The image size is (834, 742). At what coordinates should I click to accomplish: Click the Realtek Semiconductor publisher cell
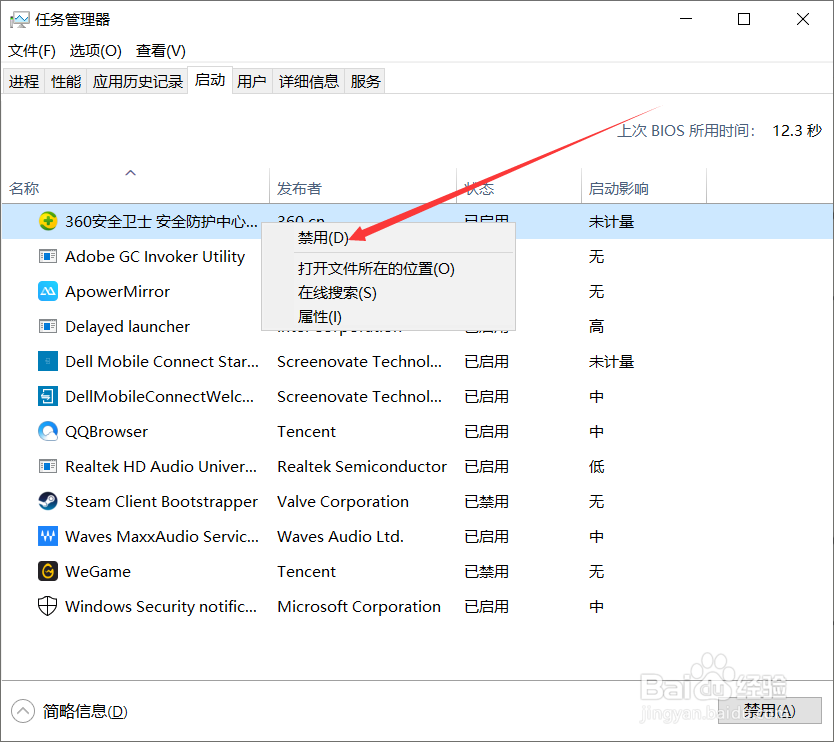tap(362, 466)
